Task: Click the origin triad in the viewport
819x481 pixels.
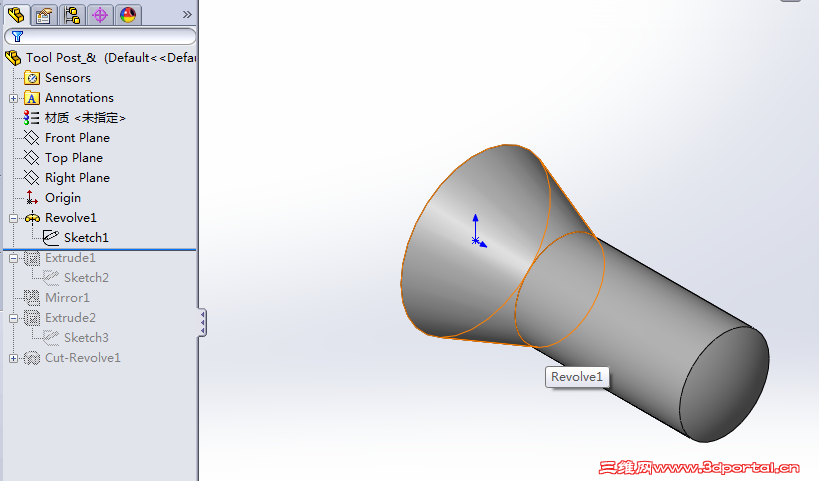Action: (x=478, y=230)
